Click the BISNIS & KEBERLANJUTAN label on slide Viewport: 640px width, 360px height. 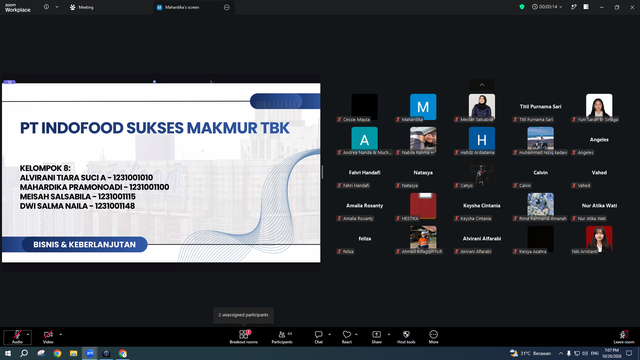(84, 244)
